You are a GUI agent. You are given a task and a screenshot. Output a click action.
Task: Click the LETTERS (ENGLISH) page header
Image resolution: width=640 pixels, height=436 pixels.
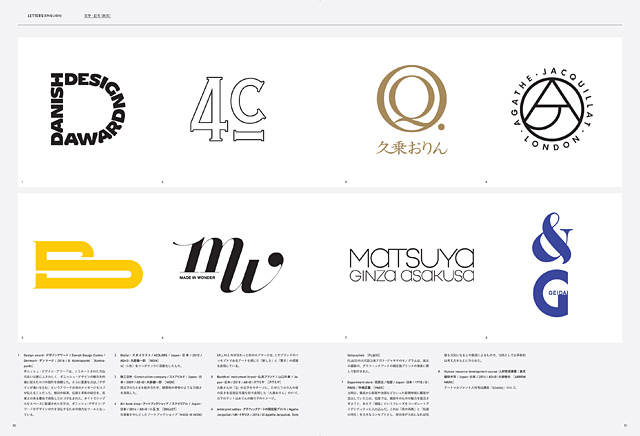pyautogui.click(x=44, y=16)
